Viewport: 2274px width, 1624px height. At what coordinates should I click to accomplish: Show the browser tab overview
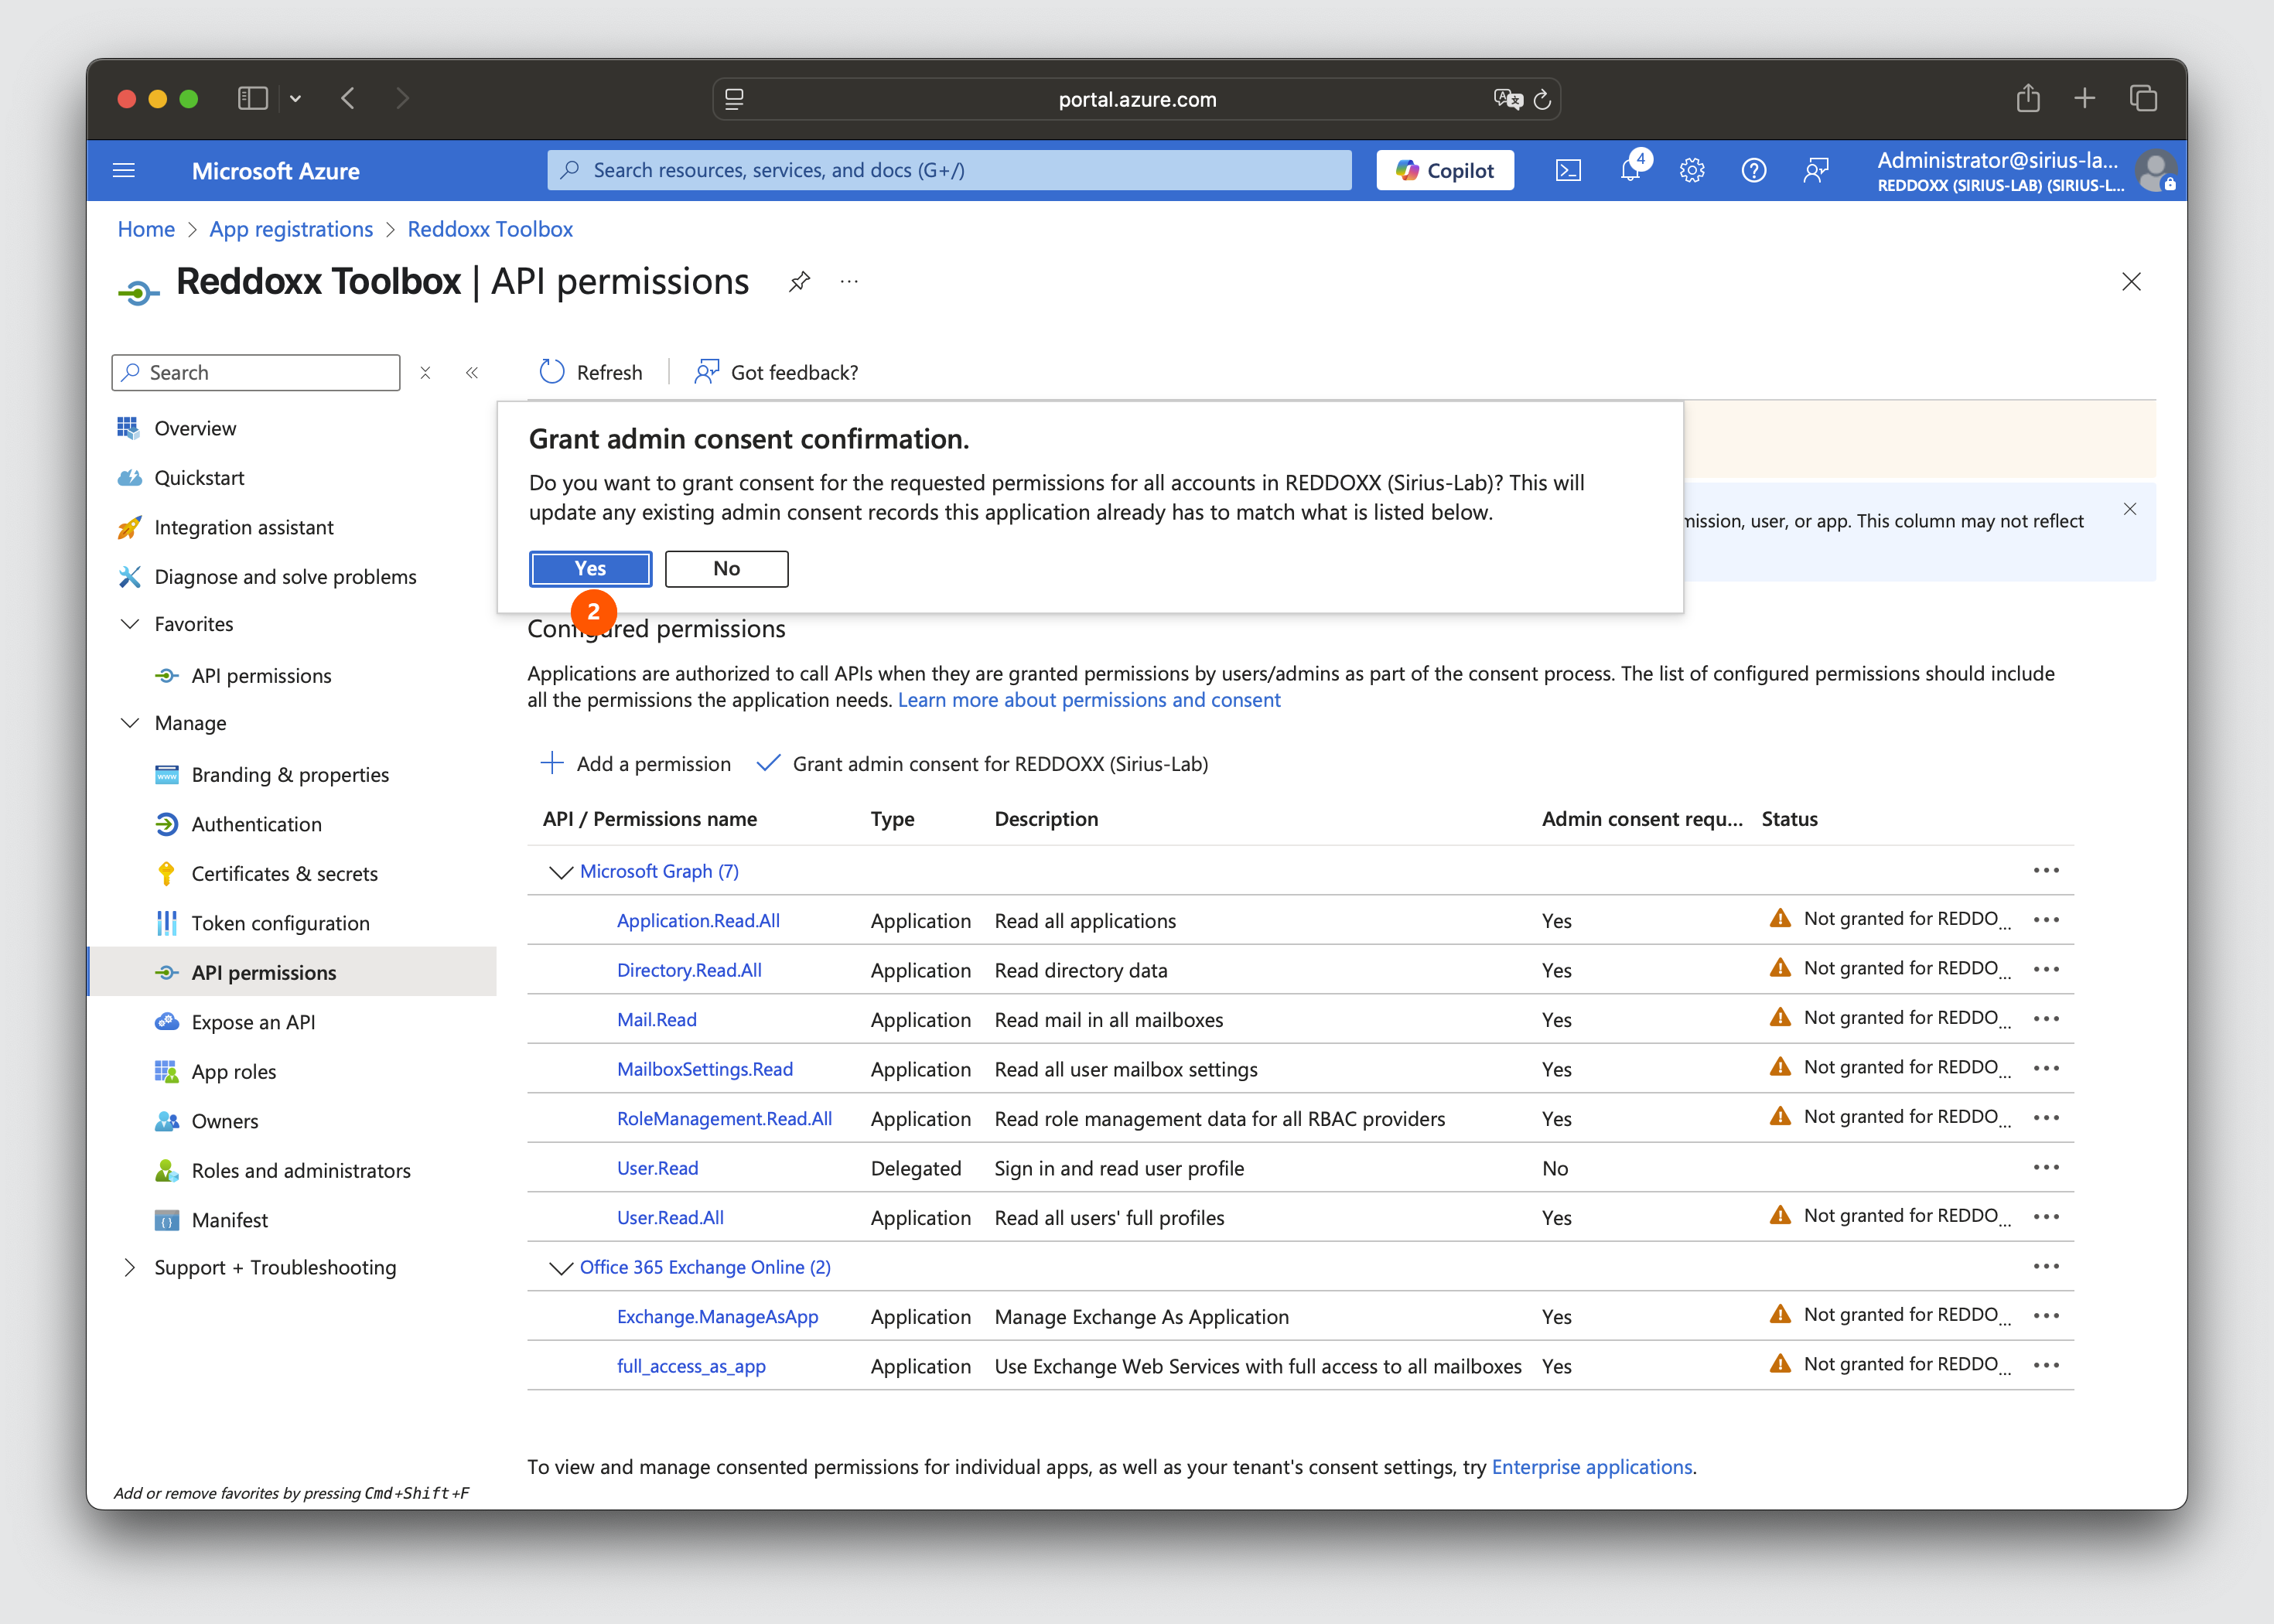click(x=2143, y=98)
